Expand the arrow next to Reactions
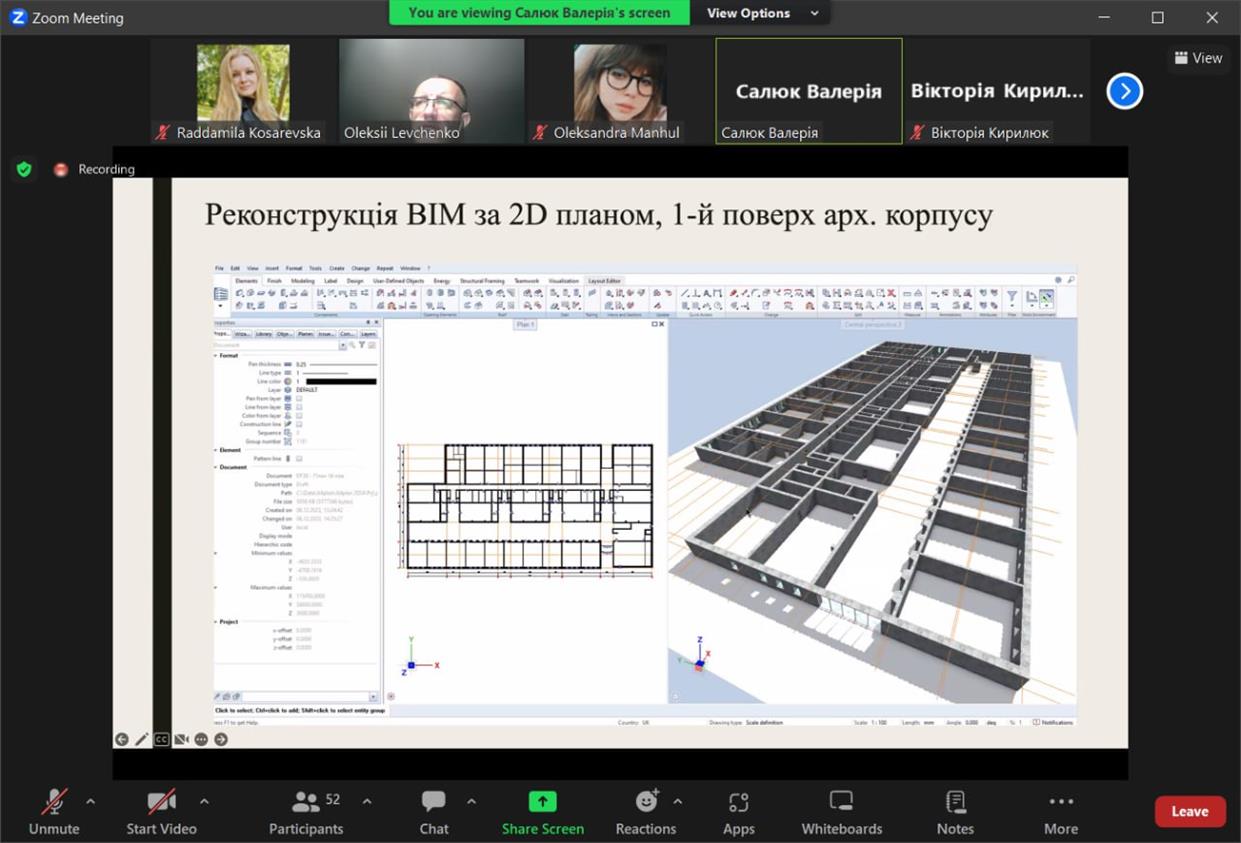The width and height of the screenshot is (1241, 843). 678,801
